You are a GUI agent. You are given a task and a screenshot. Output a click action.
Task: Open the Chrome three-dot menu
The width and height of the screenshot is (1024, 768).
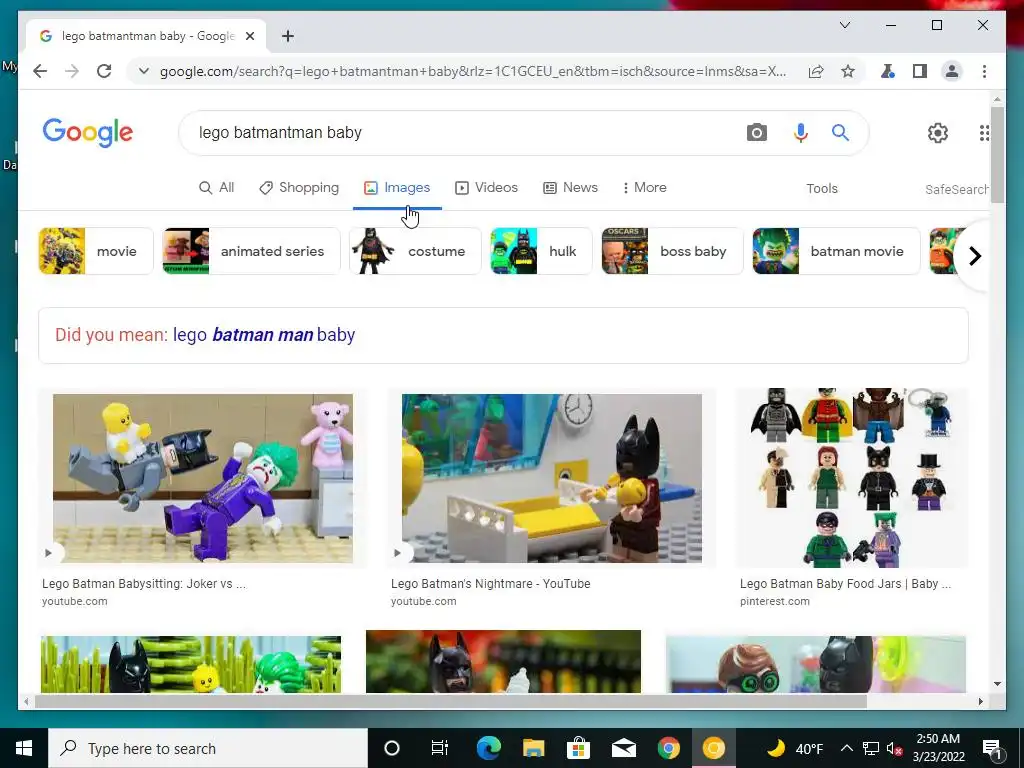(984, 71)
